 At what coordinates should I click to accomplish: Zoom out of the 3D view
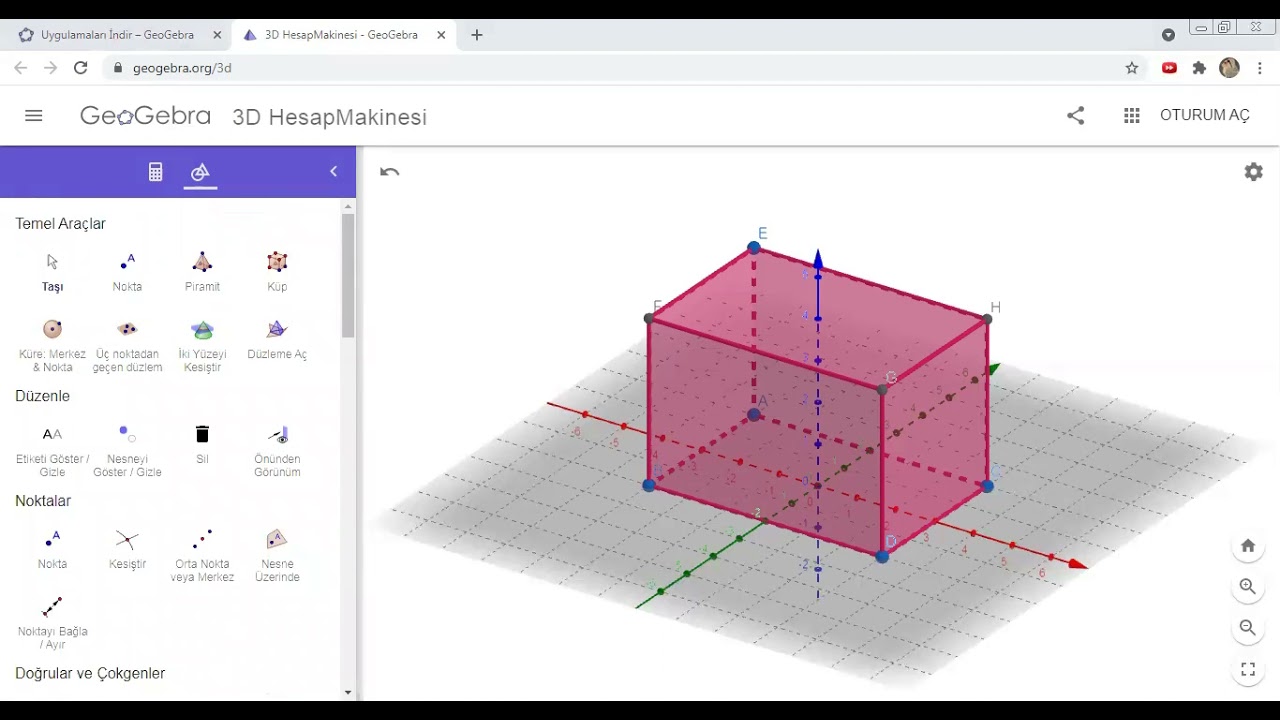[x=1248, y=628]
